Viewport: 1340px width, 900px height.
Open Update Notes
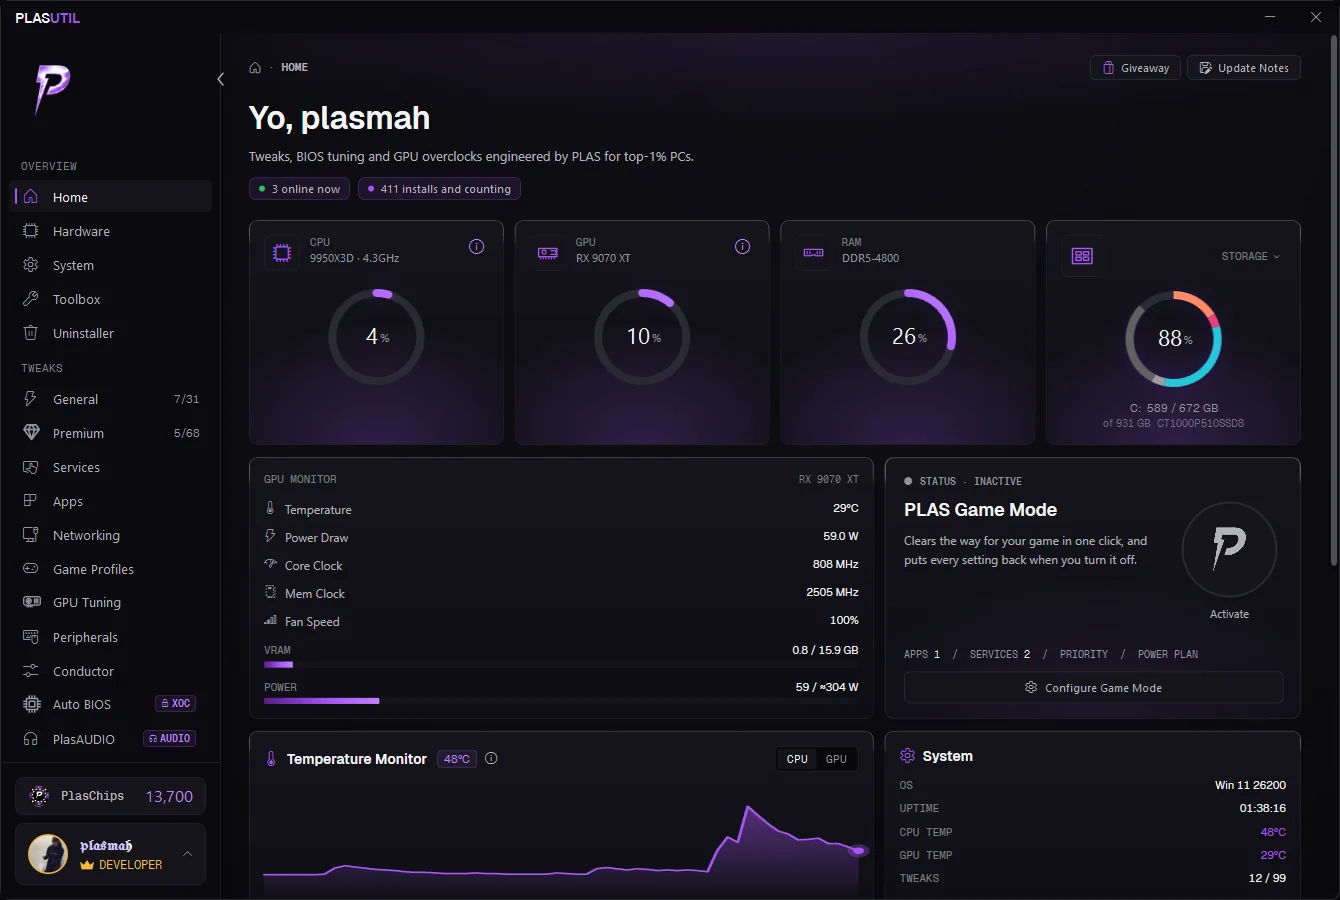[x=1244, y=68]
